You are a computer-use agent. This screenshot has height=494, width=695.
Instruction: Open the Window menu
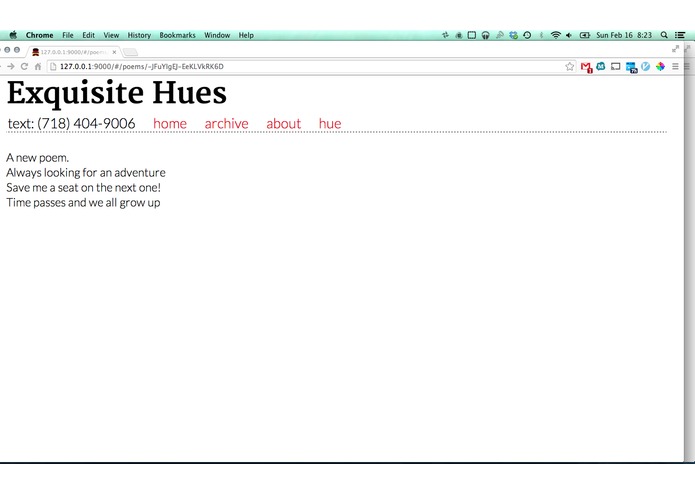(x=217, y=35)
